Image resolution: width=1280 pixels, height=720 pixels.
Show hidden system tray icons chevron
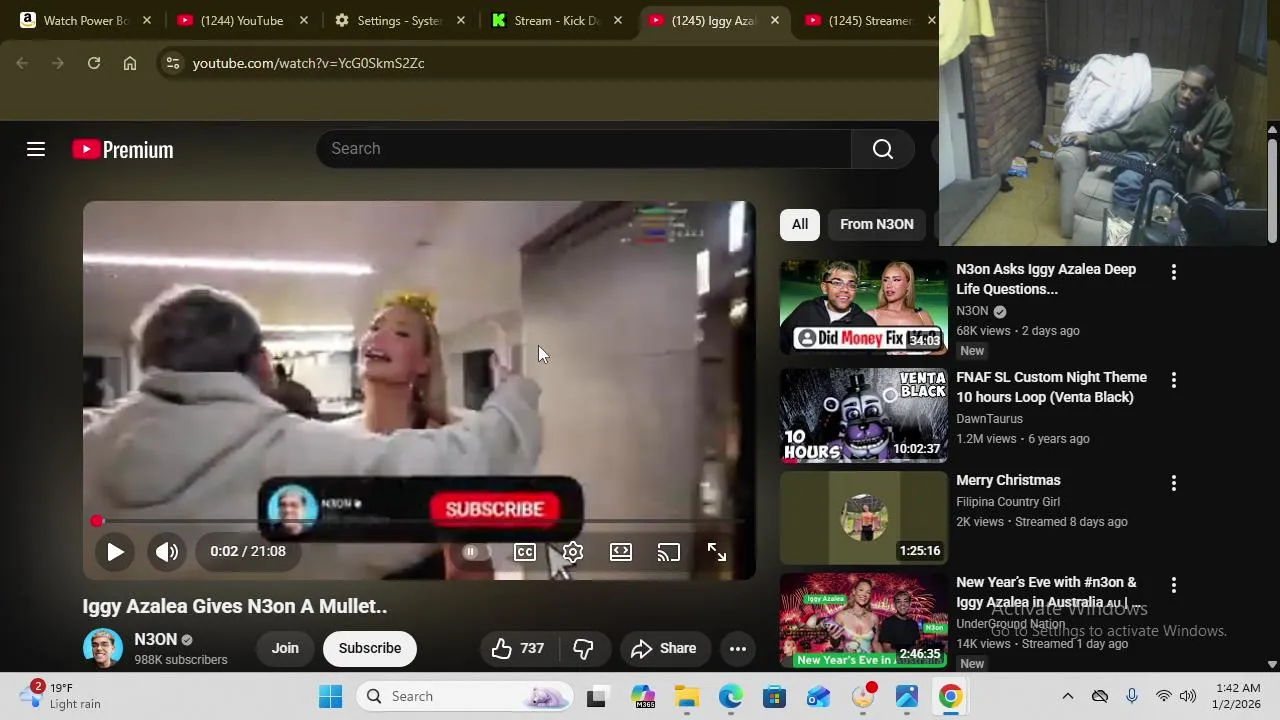point(1068,696)
